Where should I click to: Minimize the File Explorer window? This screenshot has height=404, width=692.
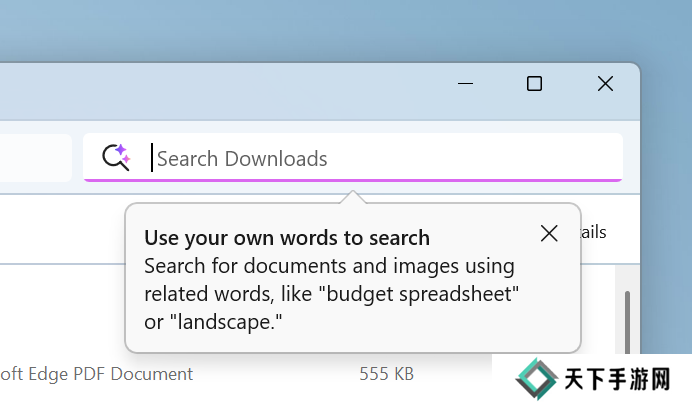pyautogui.click(x=465, y=84)
